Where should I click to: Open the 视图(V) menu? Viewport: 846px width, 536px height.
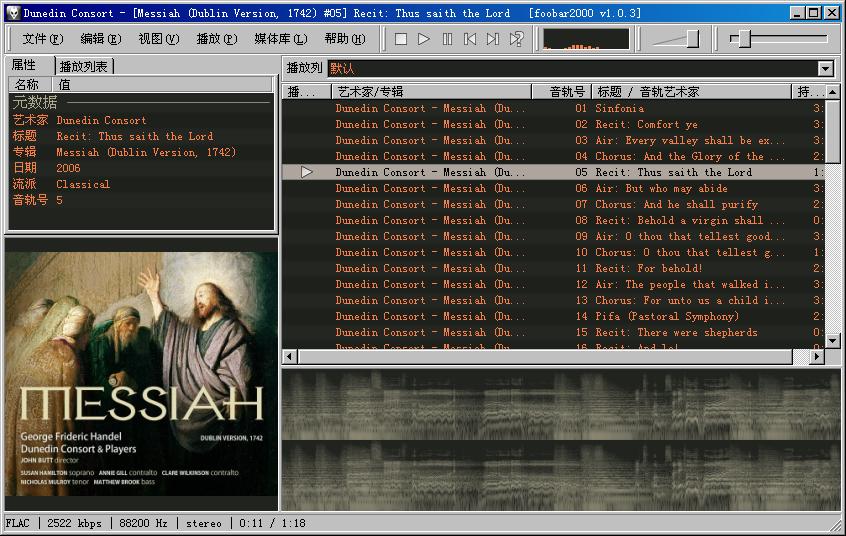[x=159, y=39]
